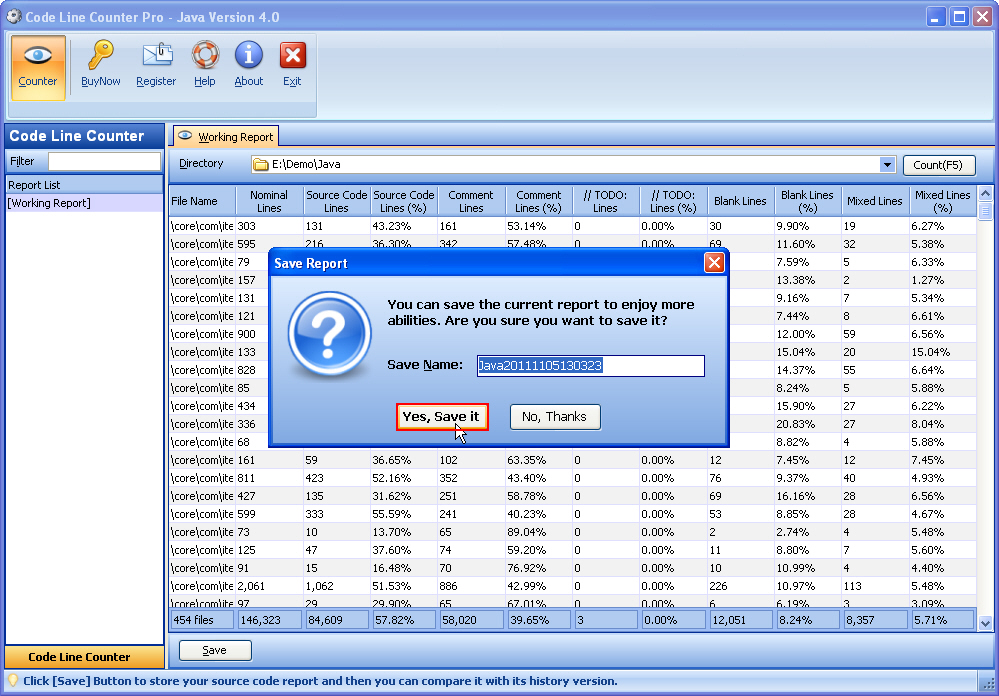Click the 20.83% blank lines cell
Screen dimensions: 999x696
(807, 424)
